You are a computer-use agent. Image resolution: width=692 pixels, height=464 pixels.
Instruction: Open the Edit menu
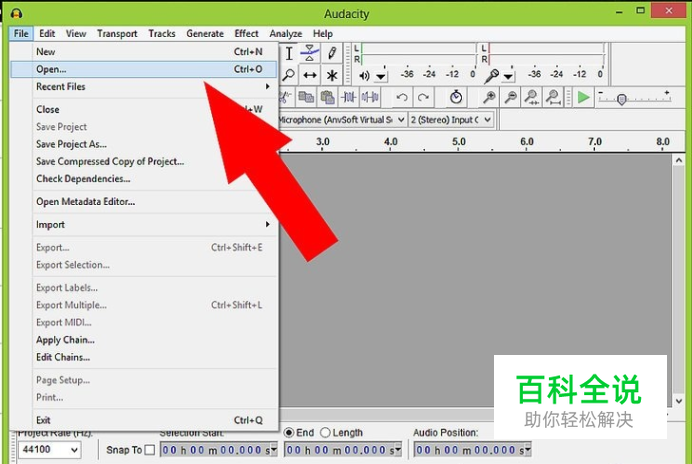[47, 34]
